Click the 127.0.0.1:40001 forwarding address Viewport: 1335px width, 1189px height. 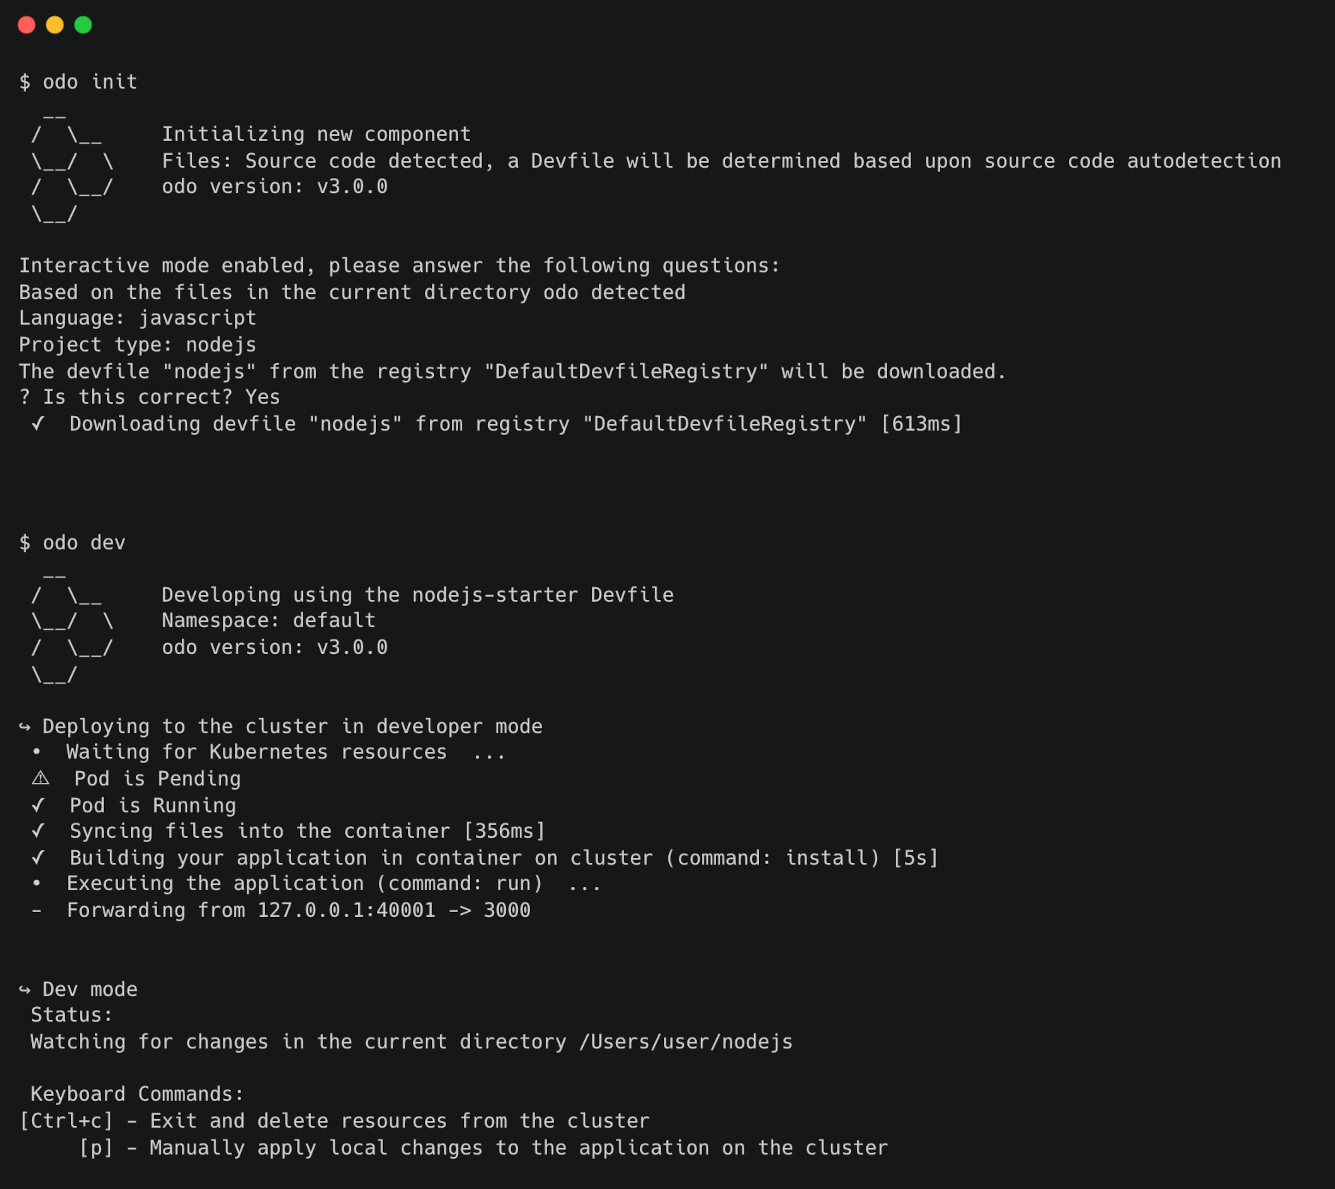pos(346,910)
